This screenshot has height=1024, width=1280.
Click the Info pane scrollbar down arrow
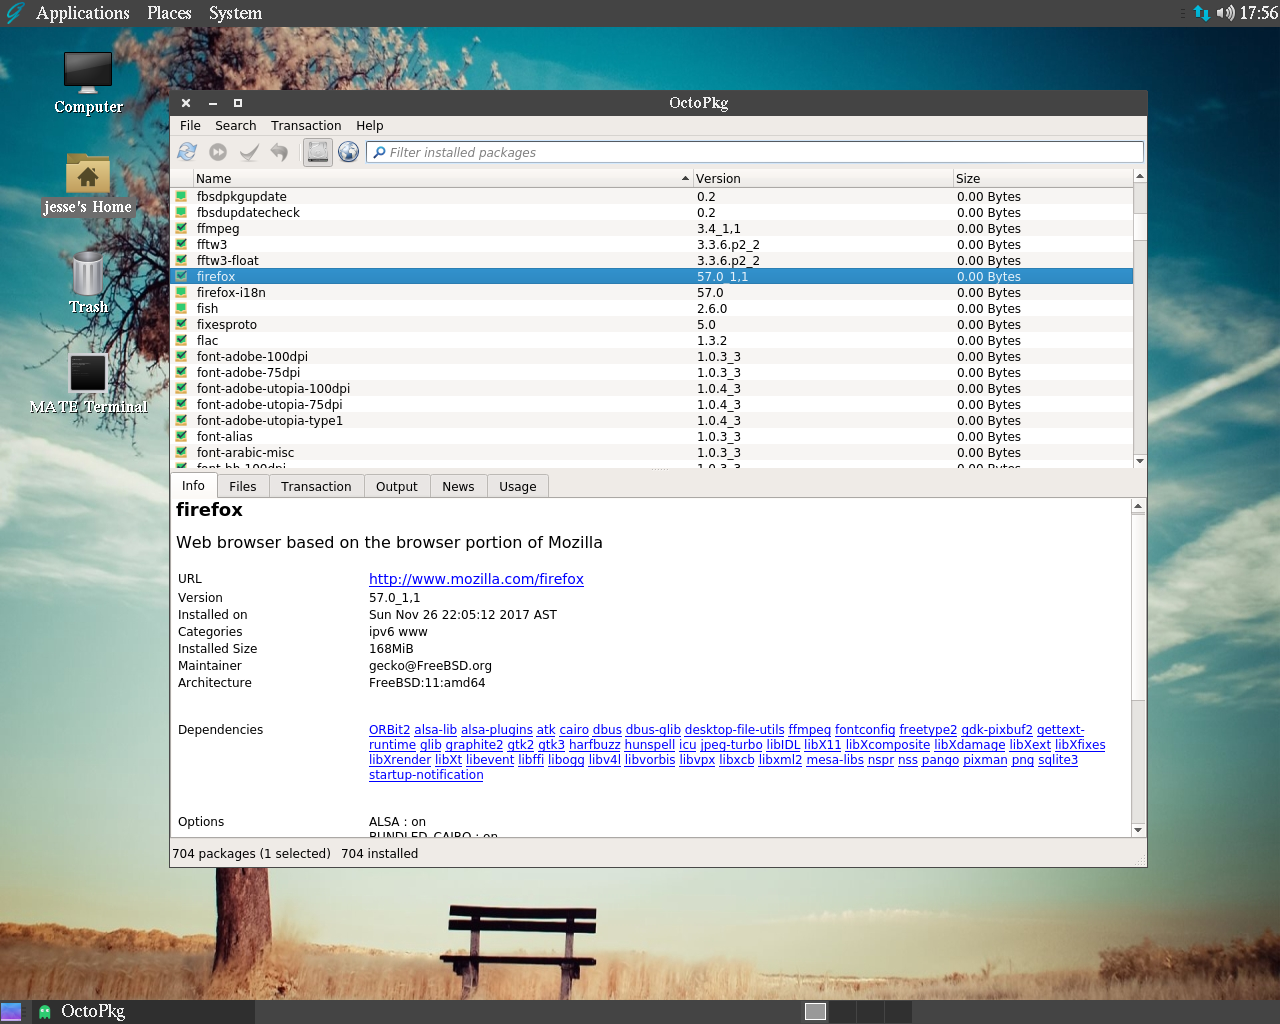click(1138, 830)
